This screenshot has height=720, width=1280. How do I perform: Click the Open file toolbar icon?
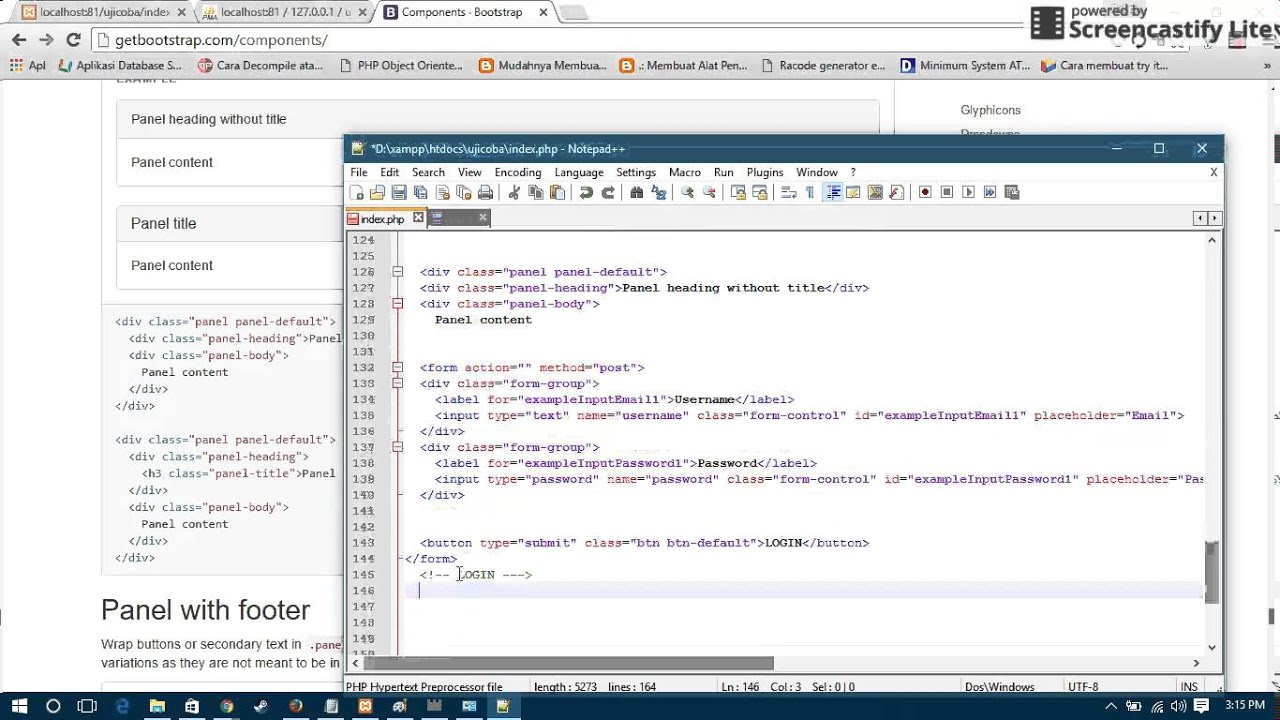click(377, 192)
